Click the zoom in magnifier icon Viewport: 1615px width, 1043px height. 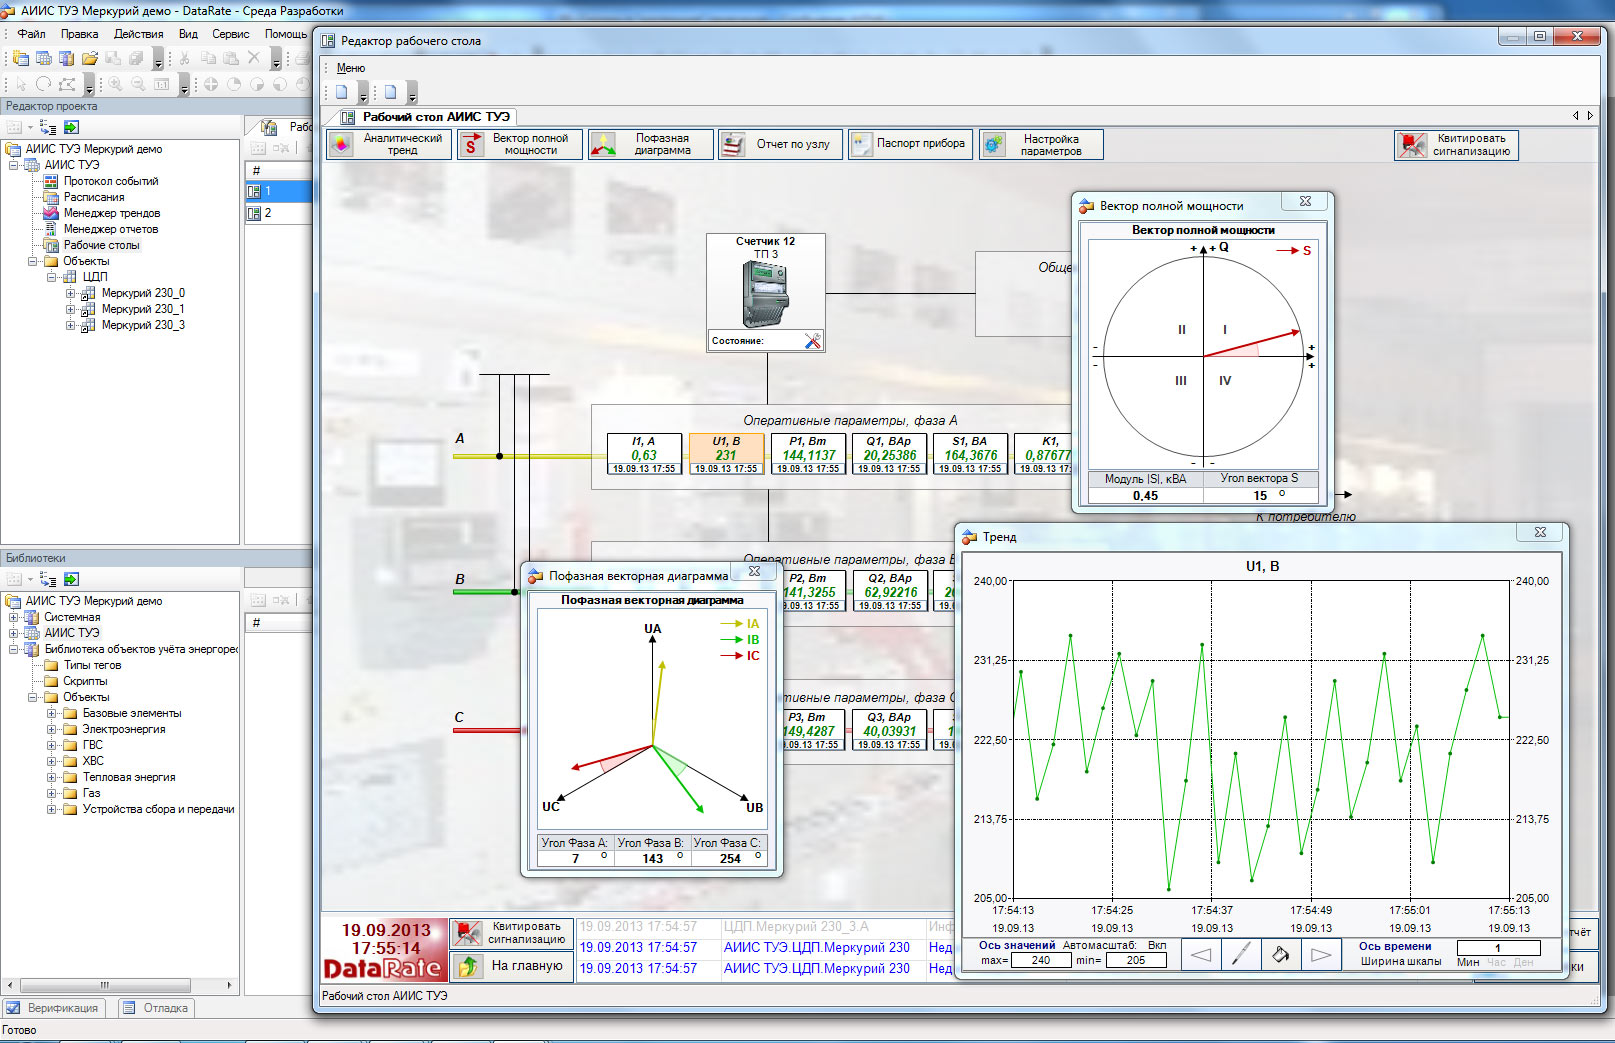click(x=115, y=85)
